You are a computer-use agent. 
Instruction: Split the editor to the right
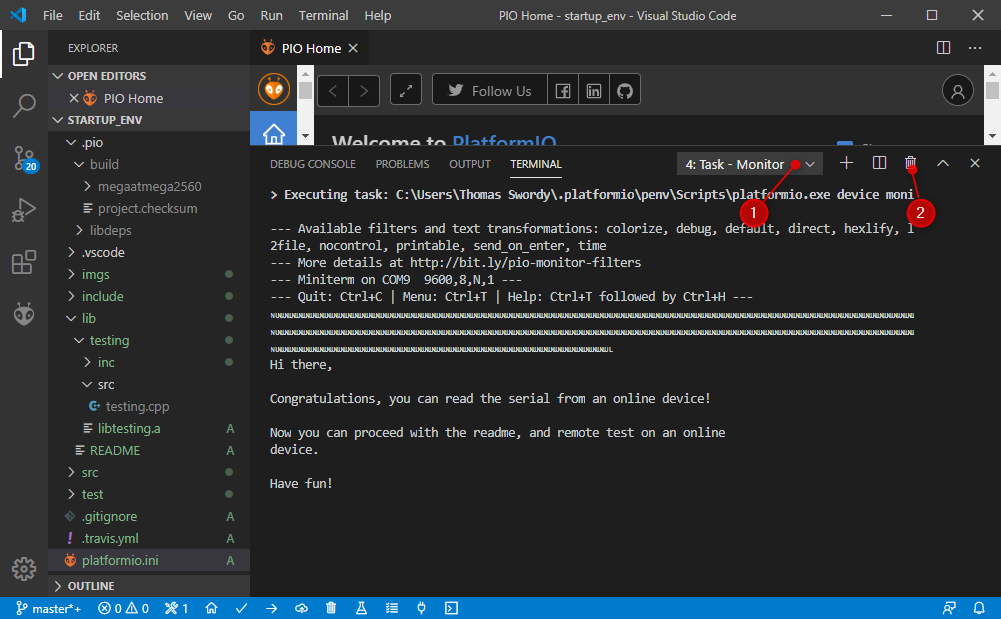pos(943,48)
